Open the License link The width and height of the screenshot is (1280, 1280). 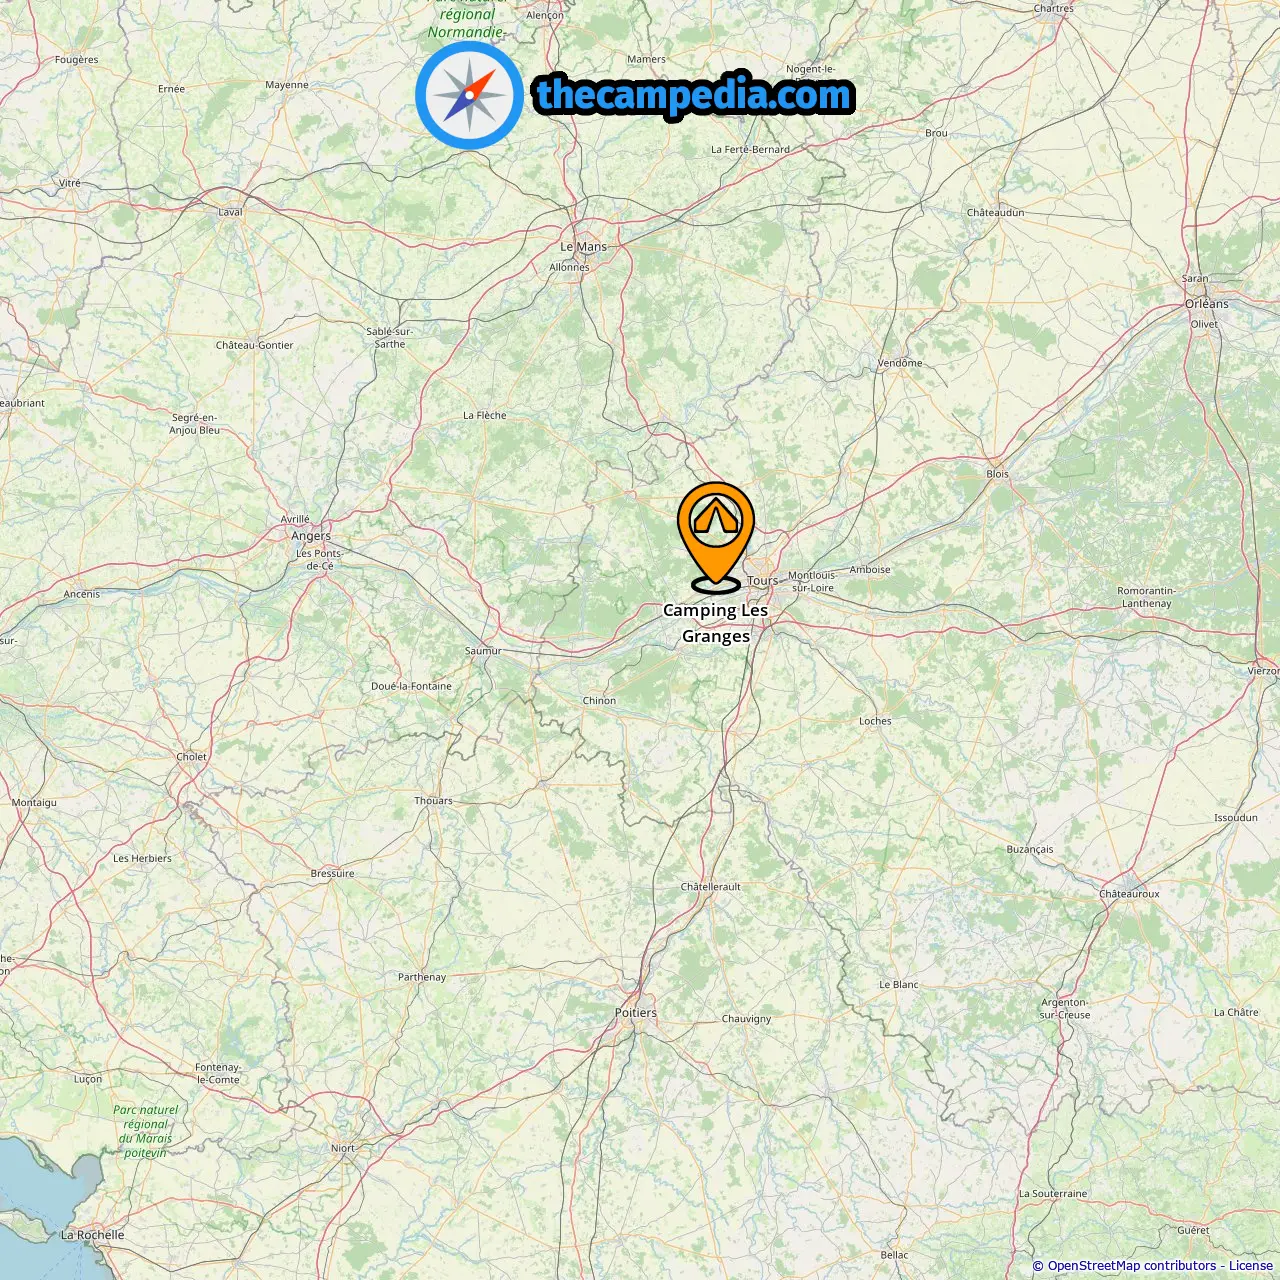coord(1251,1266)
